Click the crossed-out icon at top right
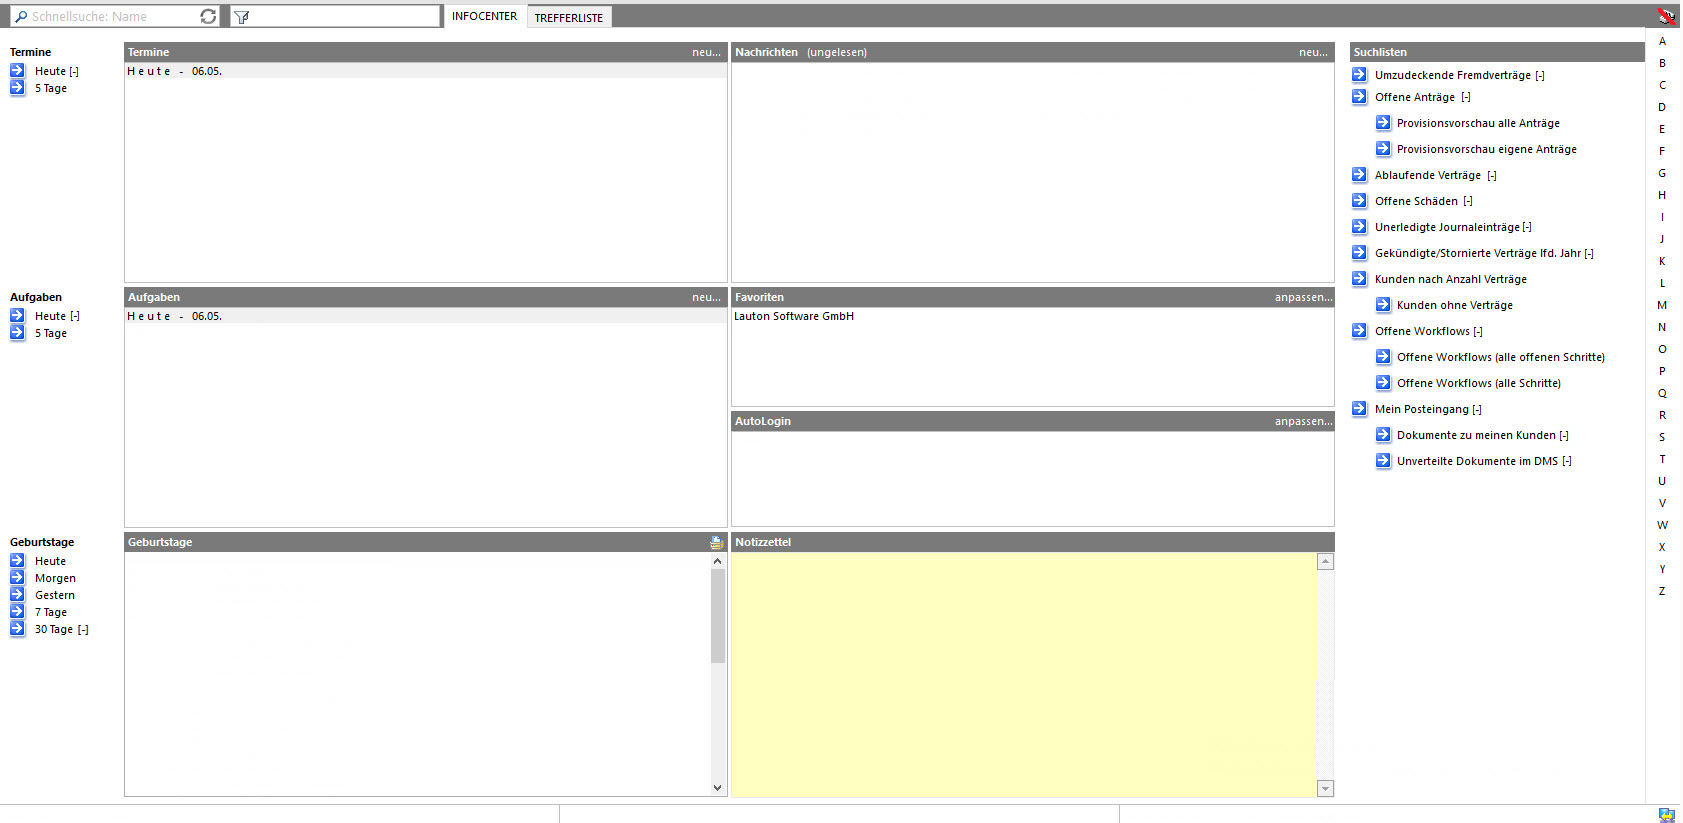 (x=1666, y=16)
